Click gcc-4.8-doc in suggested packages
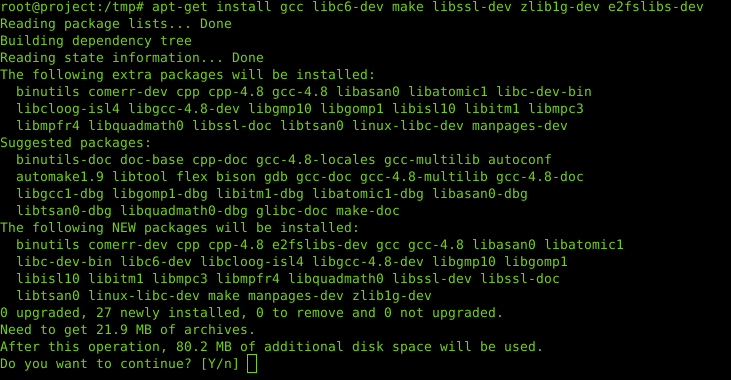The image size is (731, 380). click(x=539, y=177)
